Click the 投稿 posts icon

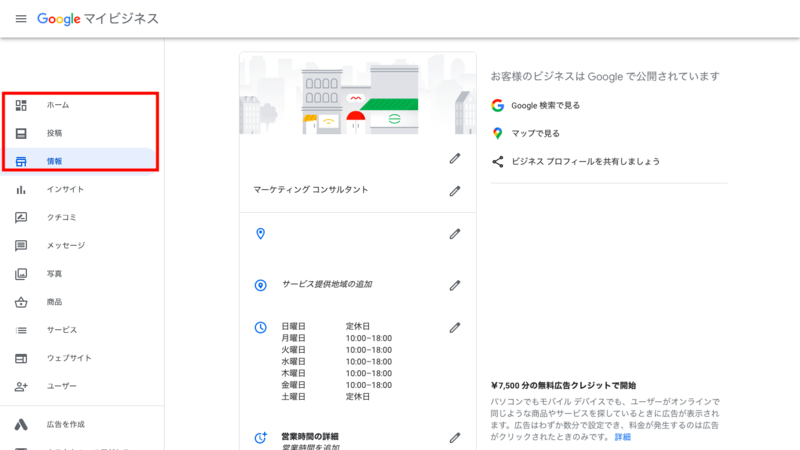pos(21,133)
